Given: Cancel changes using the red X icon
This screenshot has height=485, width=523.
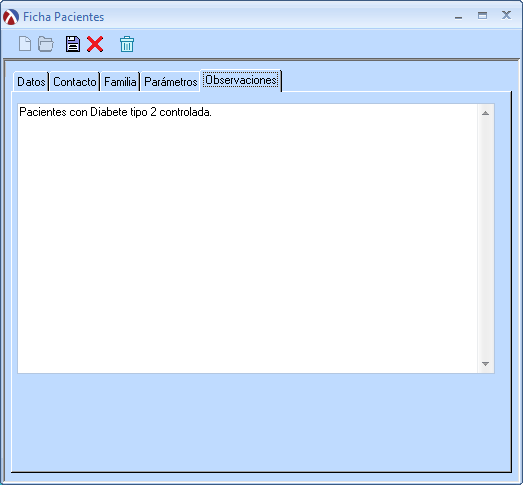Looking at the screenshot, I should [95, 44].
